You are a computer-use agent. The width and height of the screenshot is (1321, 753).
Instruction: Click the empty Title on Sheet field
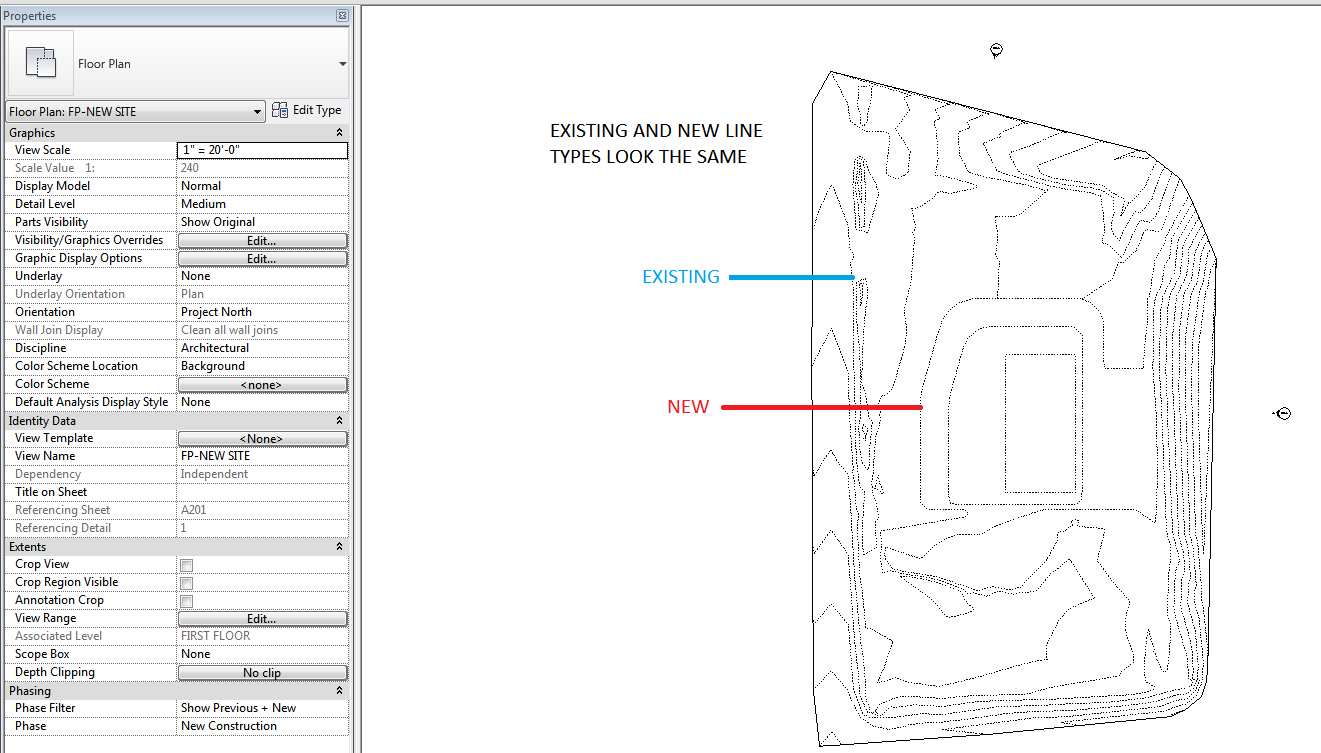point(262,492)
